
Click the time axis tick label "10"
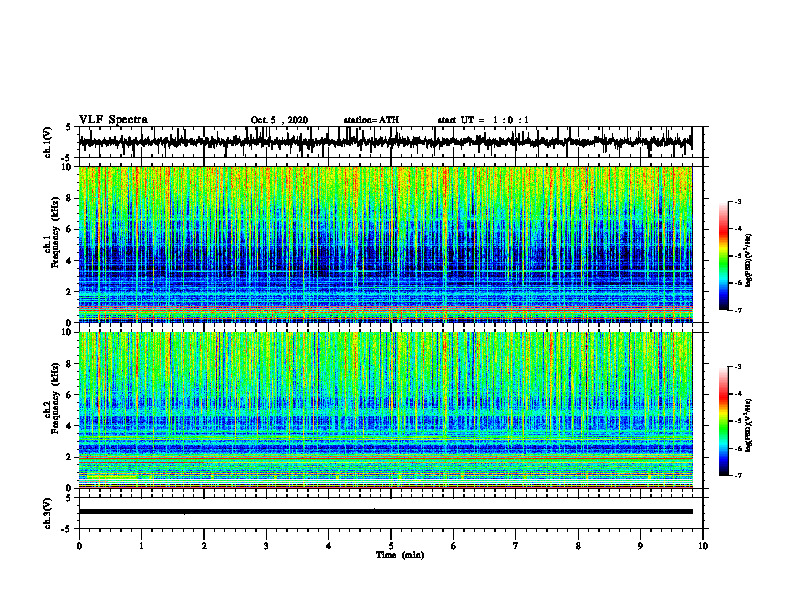(x=703, y=545)
